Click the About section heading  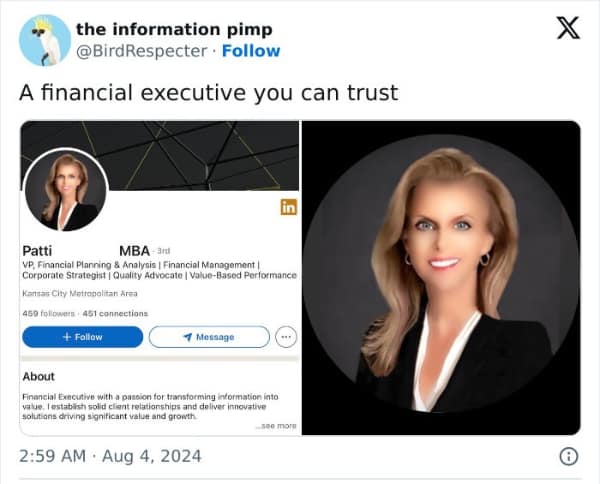[39, 376]
